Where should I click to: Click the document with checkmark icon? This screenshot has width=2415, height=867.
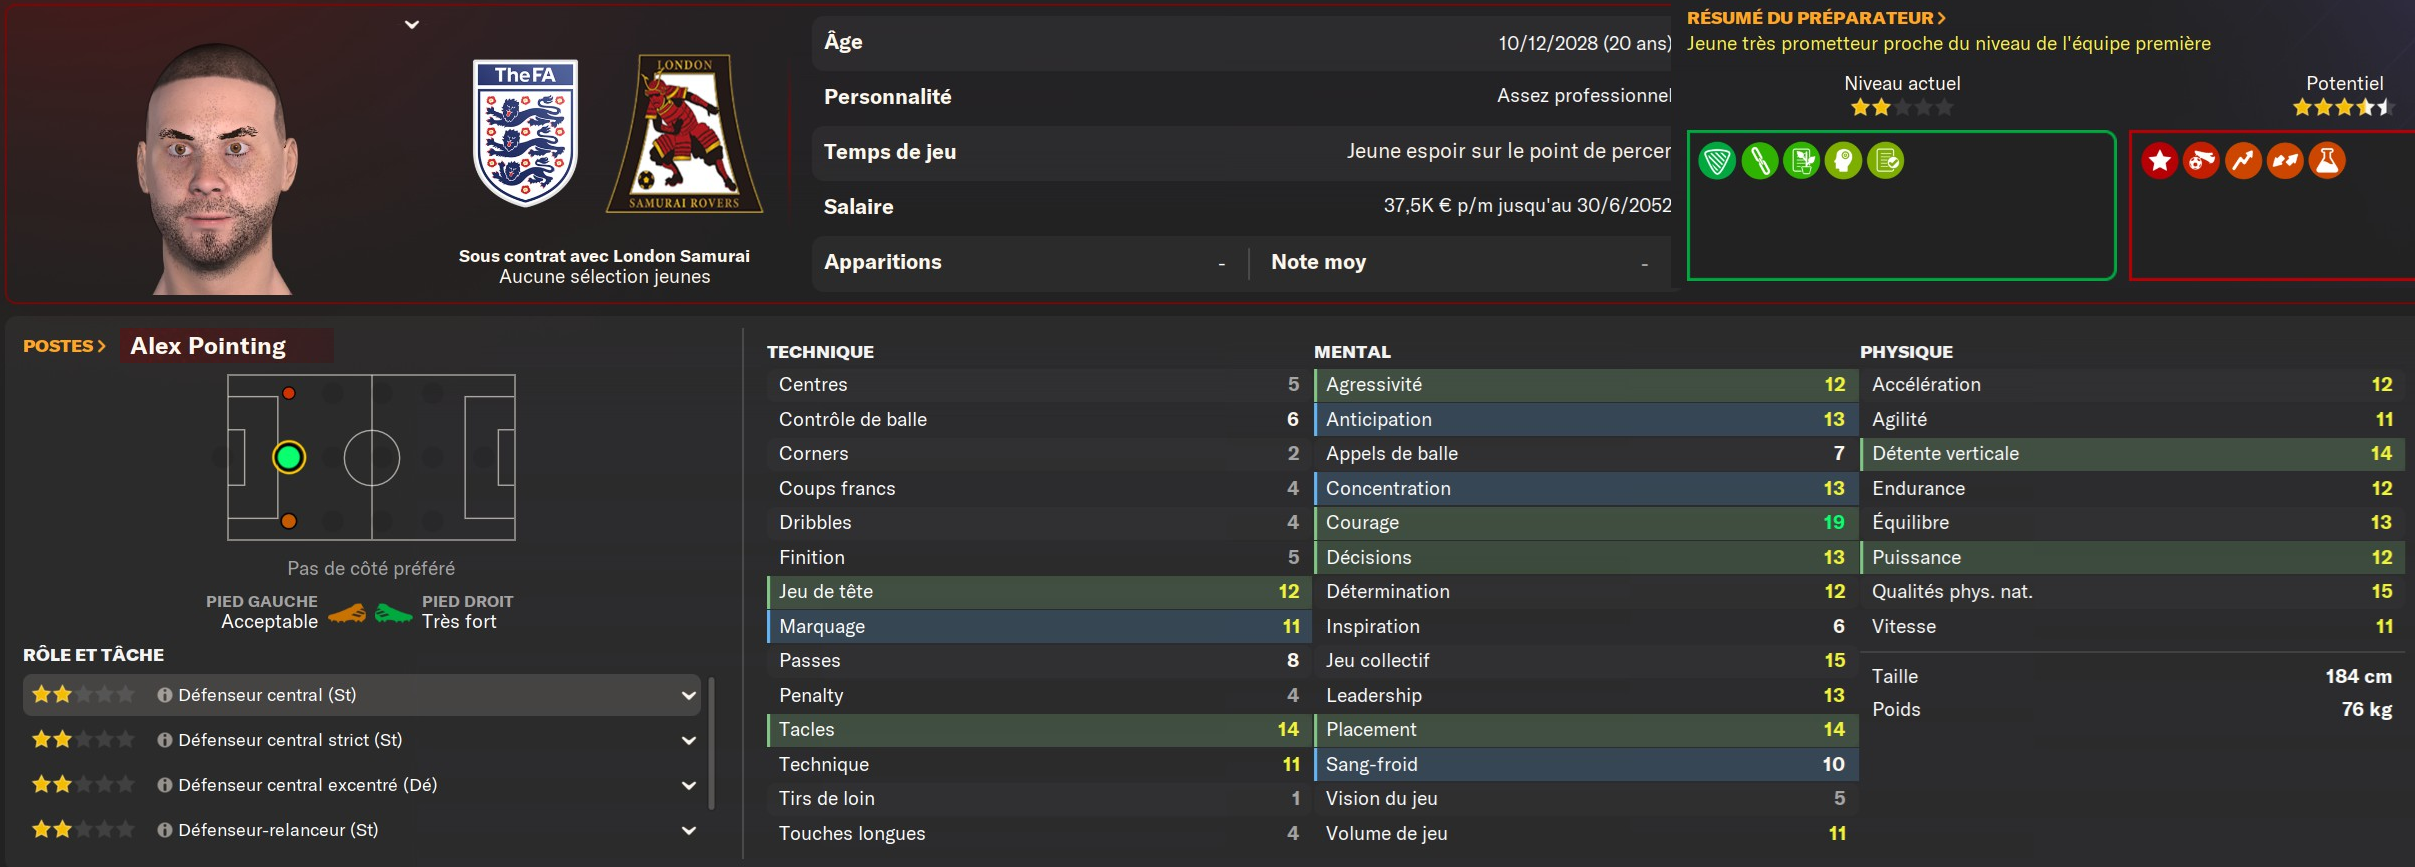coord(1885,161)
